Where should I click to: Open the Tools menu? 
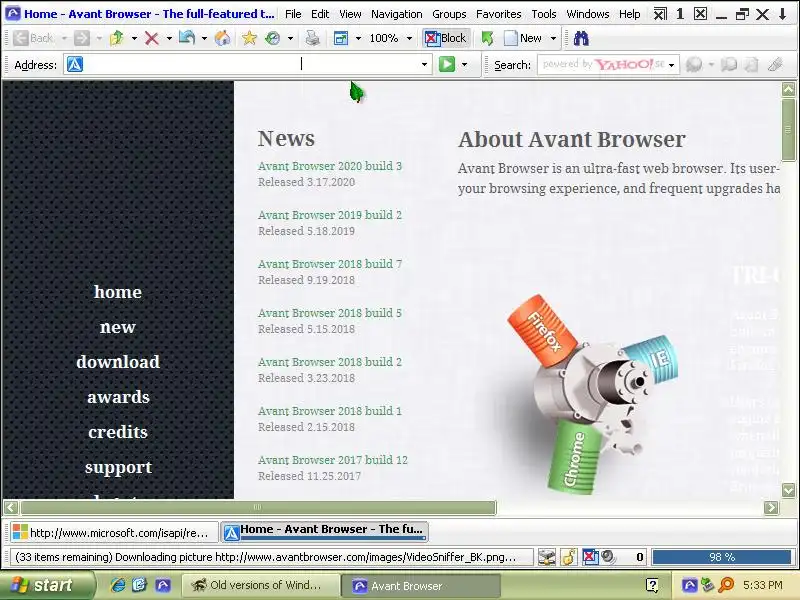pyautogui.click(x=543, y=14)
